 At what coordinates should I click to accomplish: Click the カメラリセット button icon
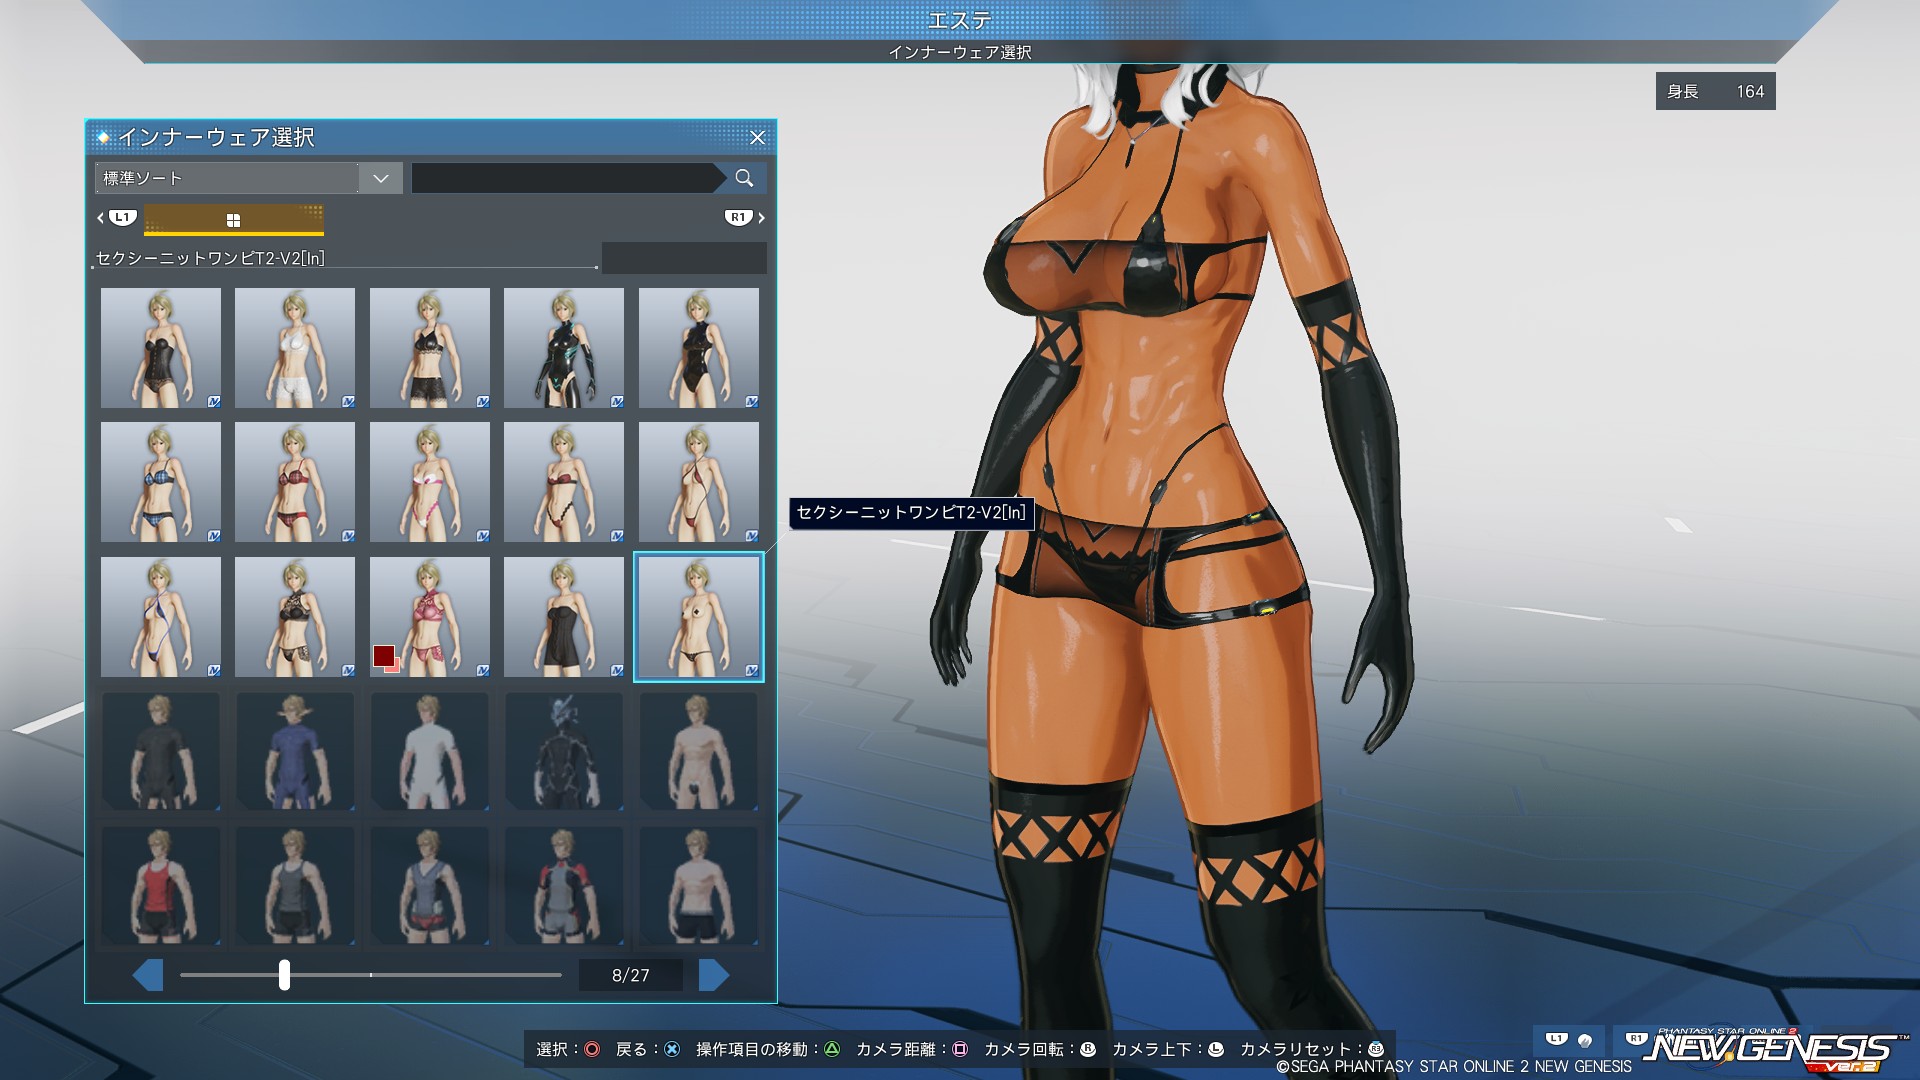coord(1376,1049)
